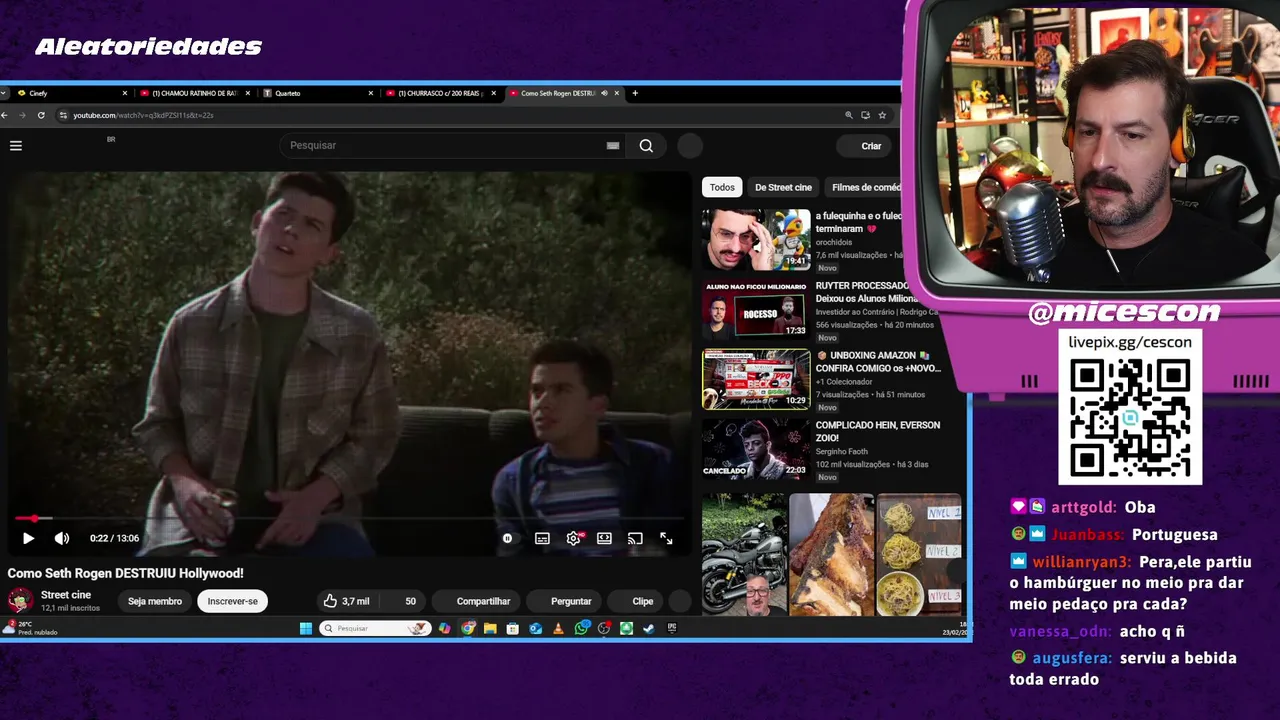Open the YouTube hamburger guide menu
This screenshot has width=1280, height=720.
tap(16, 146)
